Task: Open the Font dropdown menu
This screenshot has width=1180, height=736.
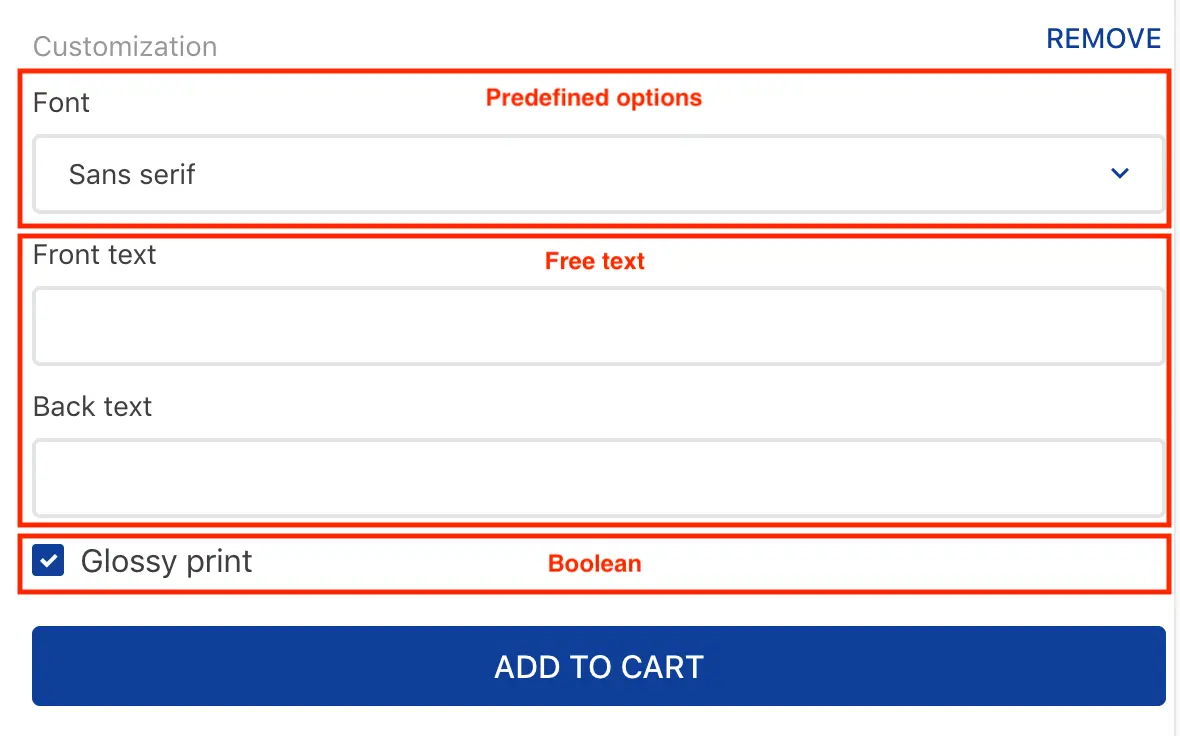Action: pos(598,175)
